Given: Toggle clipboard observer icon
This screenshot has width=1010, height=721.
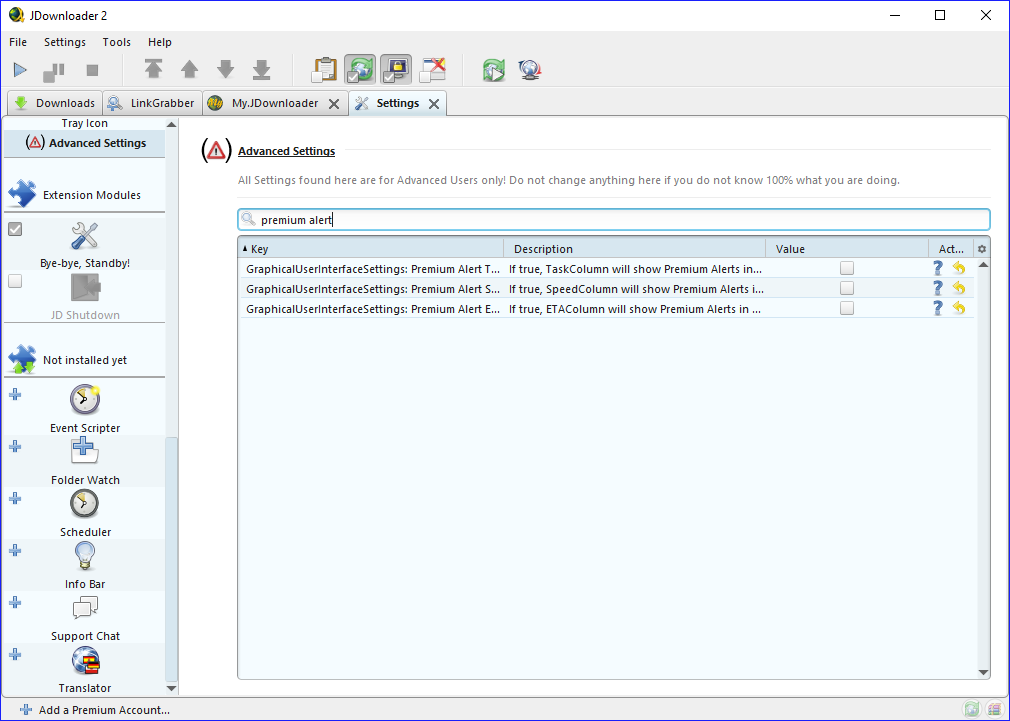Looking at the screenshot, I should (324, 70).
